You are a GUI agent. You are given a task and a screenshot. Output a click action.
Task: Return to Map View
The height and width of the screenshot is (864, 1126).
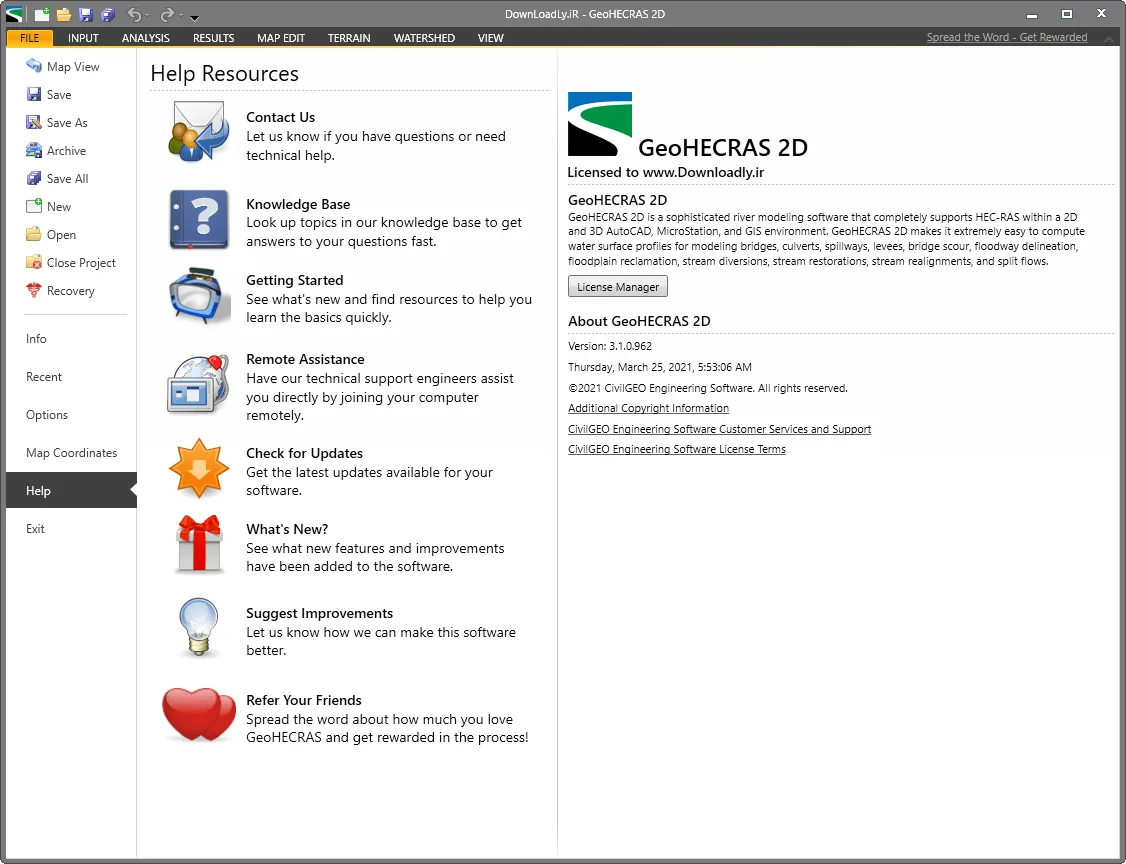63,67
